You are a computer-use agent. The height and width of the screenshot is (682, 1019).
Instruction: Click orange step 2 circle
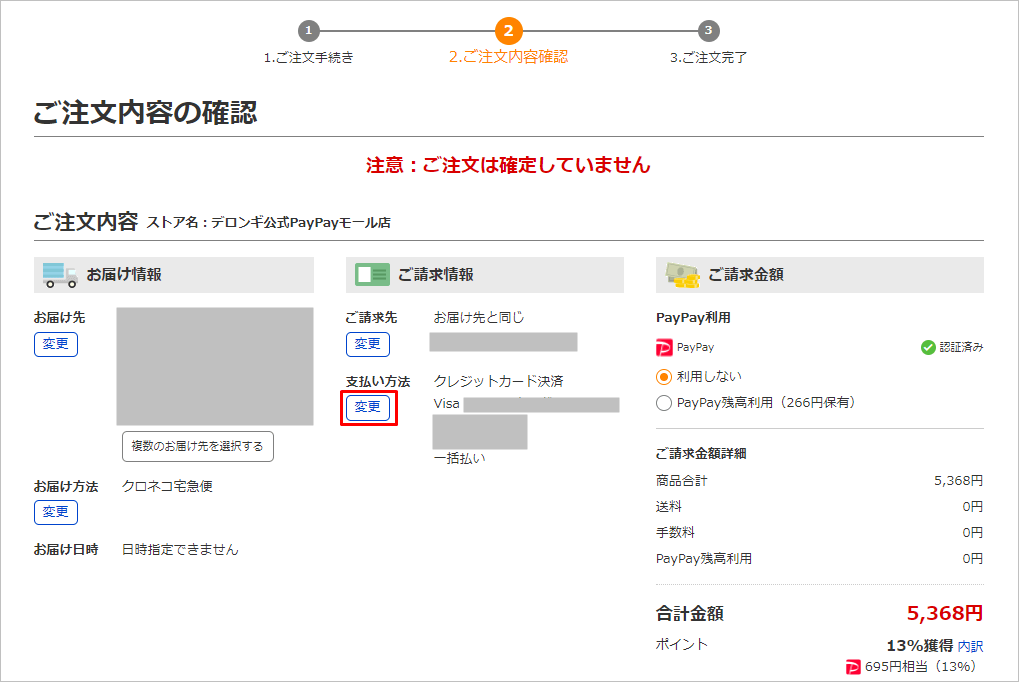click(x=508, y=31)
